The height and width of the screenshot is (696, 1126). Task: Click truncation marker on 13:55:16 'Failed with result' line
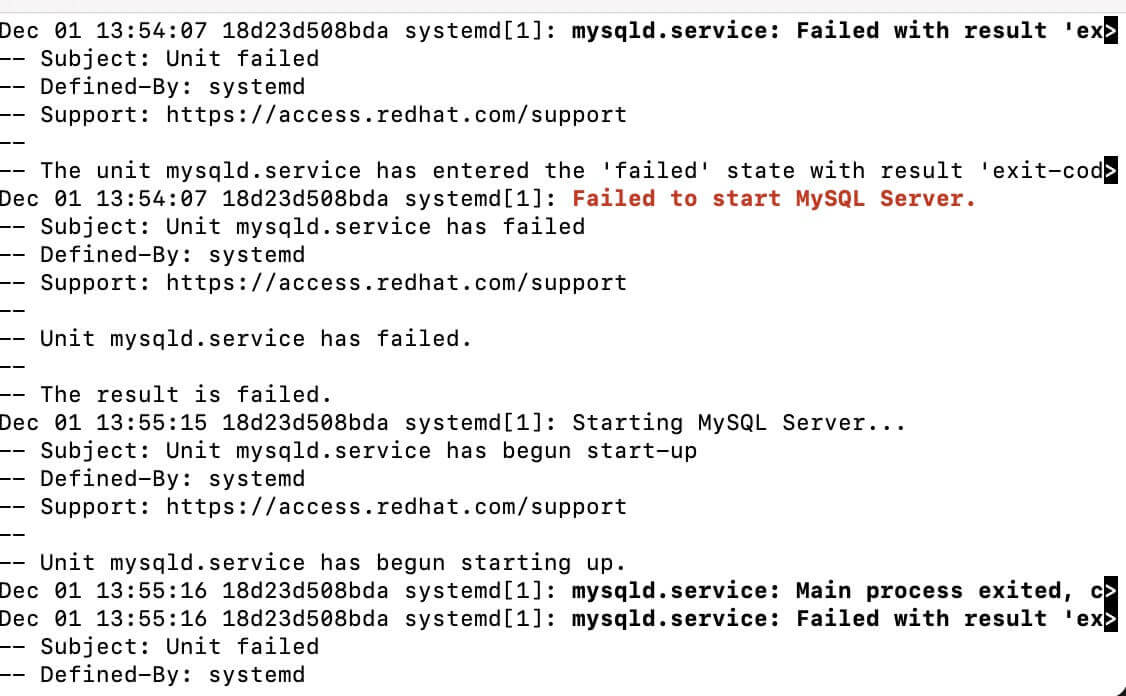(1110, 619)
